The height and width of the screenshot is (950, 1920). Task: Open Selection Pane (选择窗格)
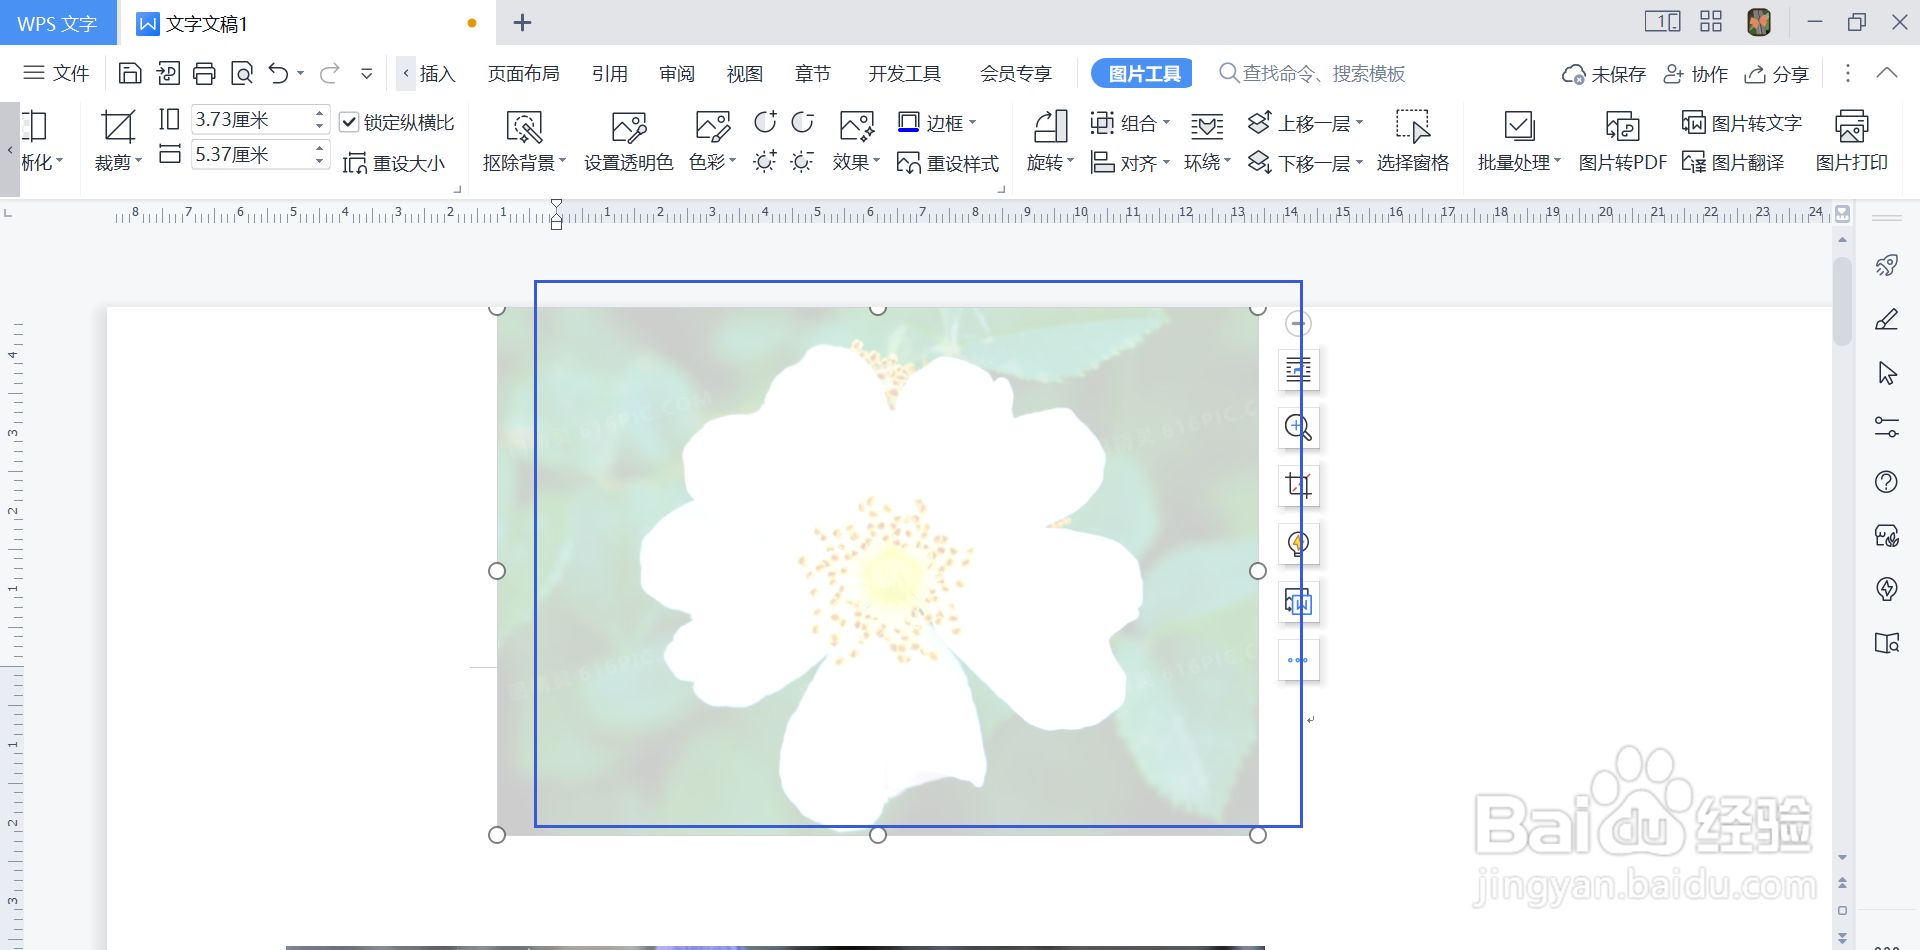(x=1412, y=141)
